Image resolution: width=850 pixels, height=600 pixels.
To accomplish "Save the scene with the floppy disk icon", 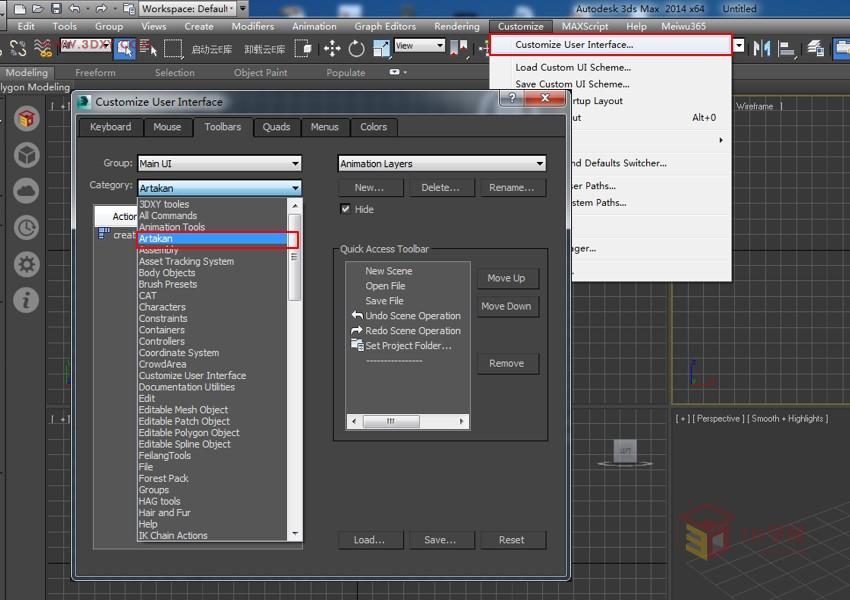I will coord(56,8).
